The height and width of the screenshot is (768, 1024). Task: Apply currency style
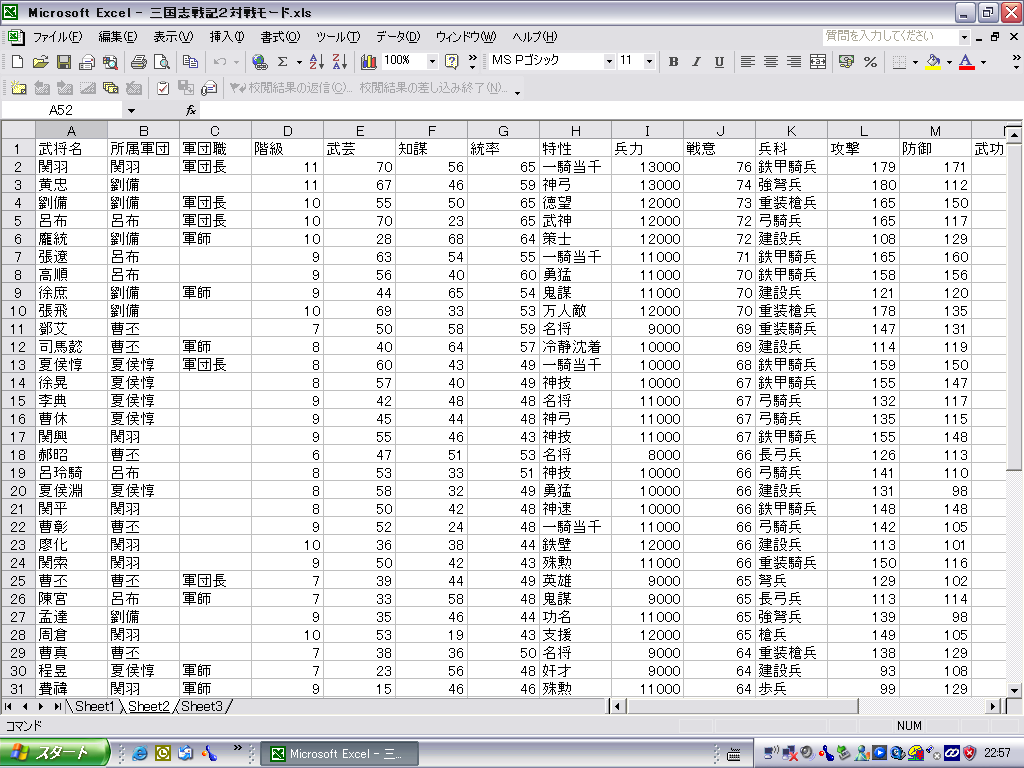[x=846, y=62]
